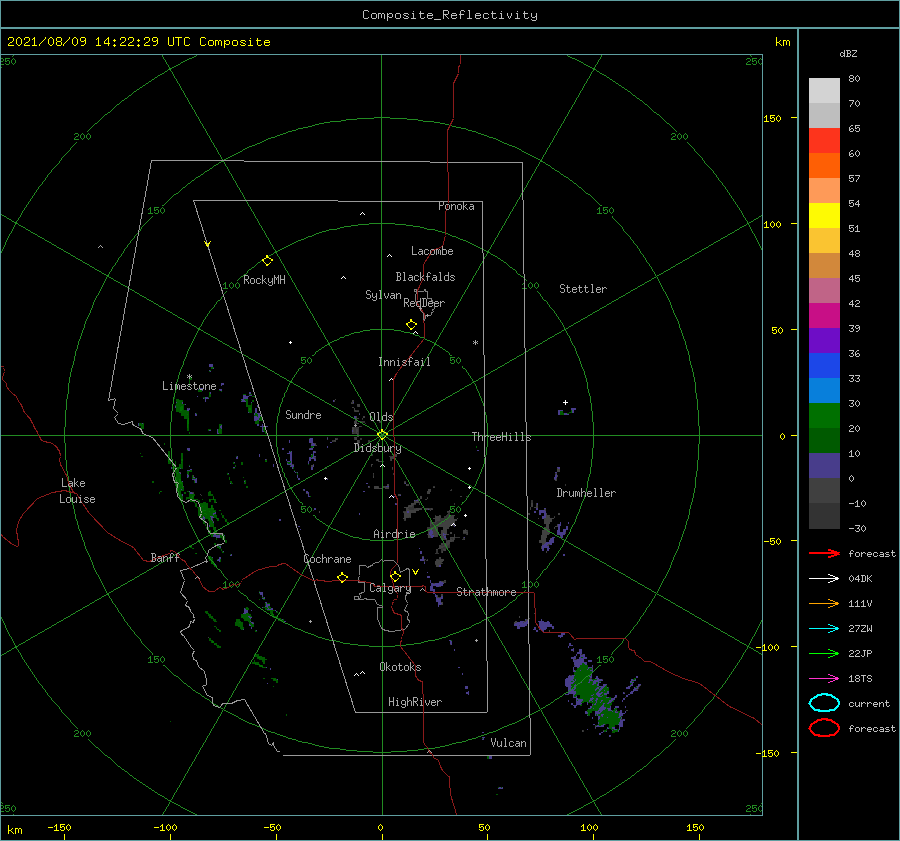
Task: Click the Ponoka city label
Action: [456, 206]
